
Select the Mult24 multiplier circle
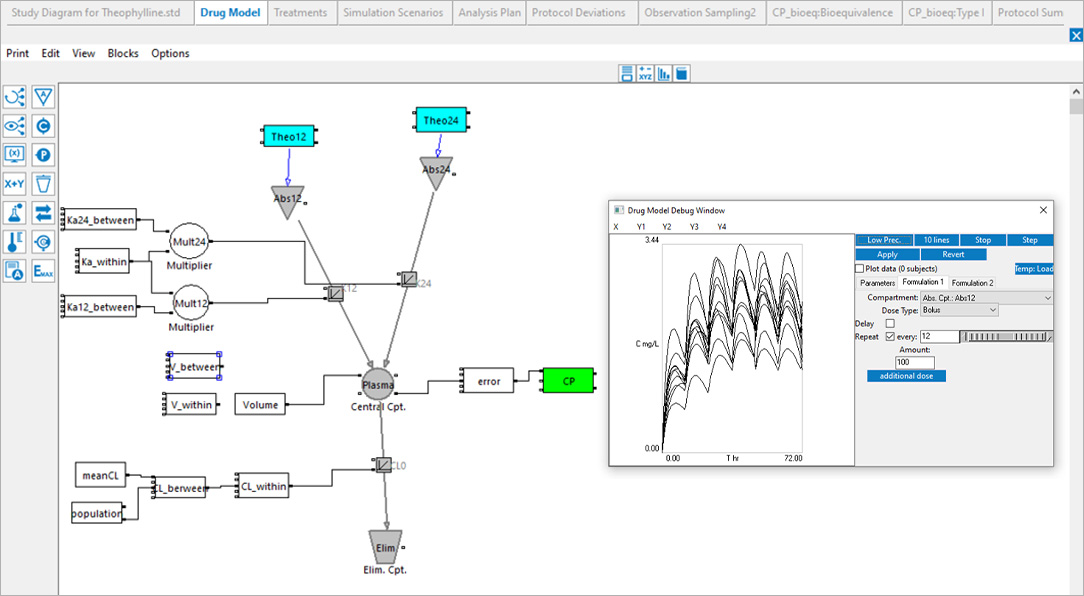tap(189, 242)
